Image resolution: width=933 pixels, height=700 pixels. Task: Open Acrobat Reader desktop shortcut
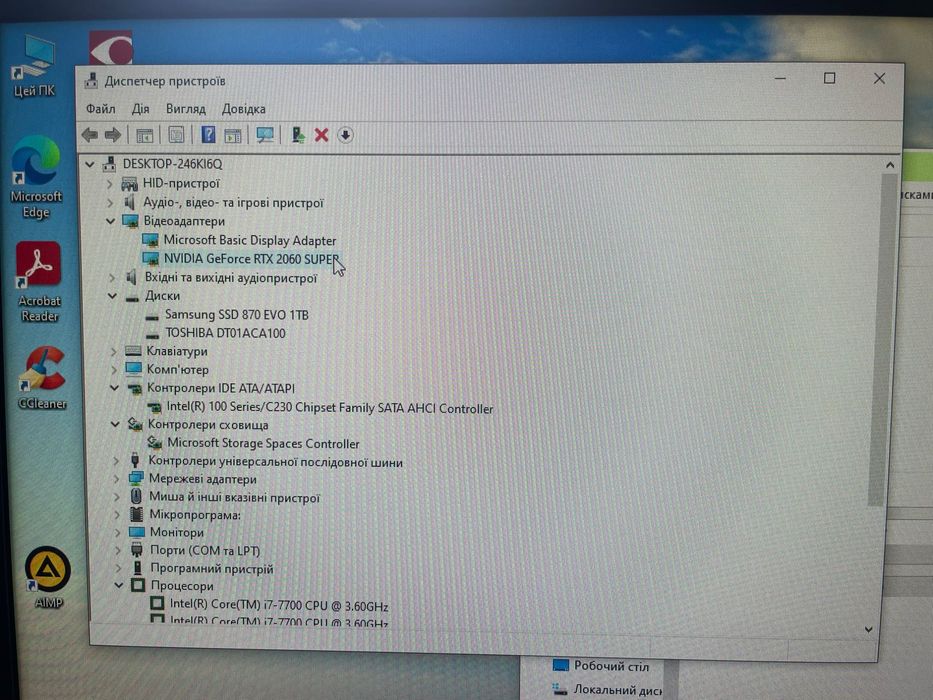point(39,282)
